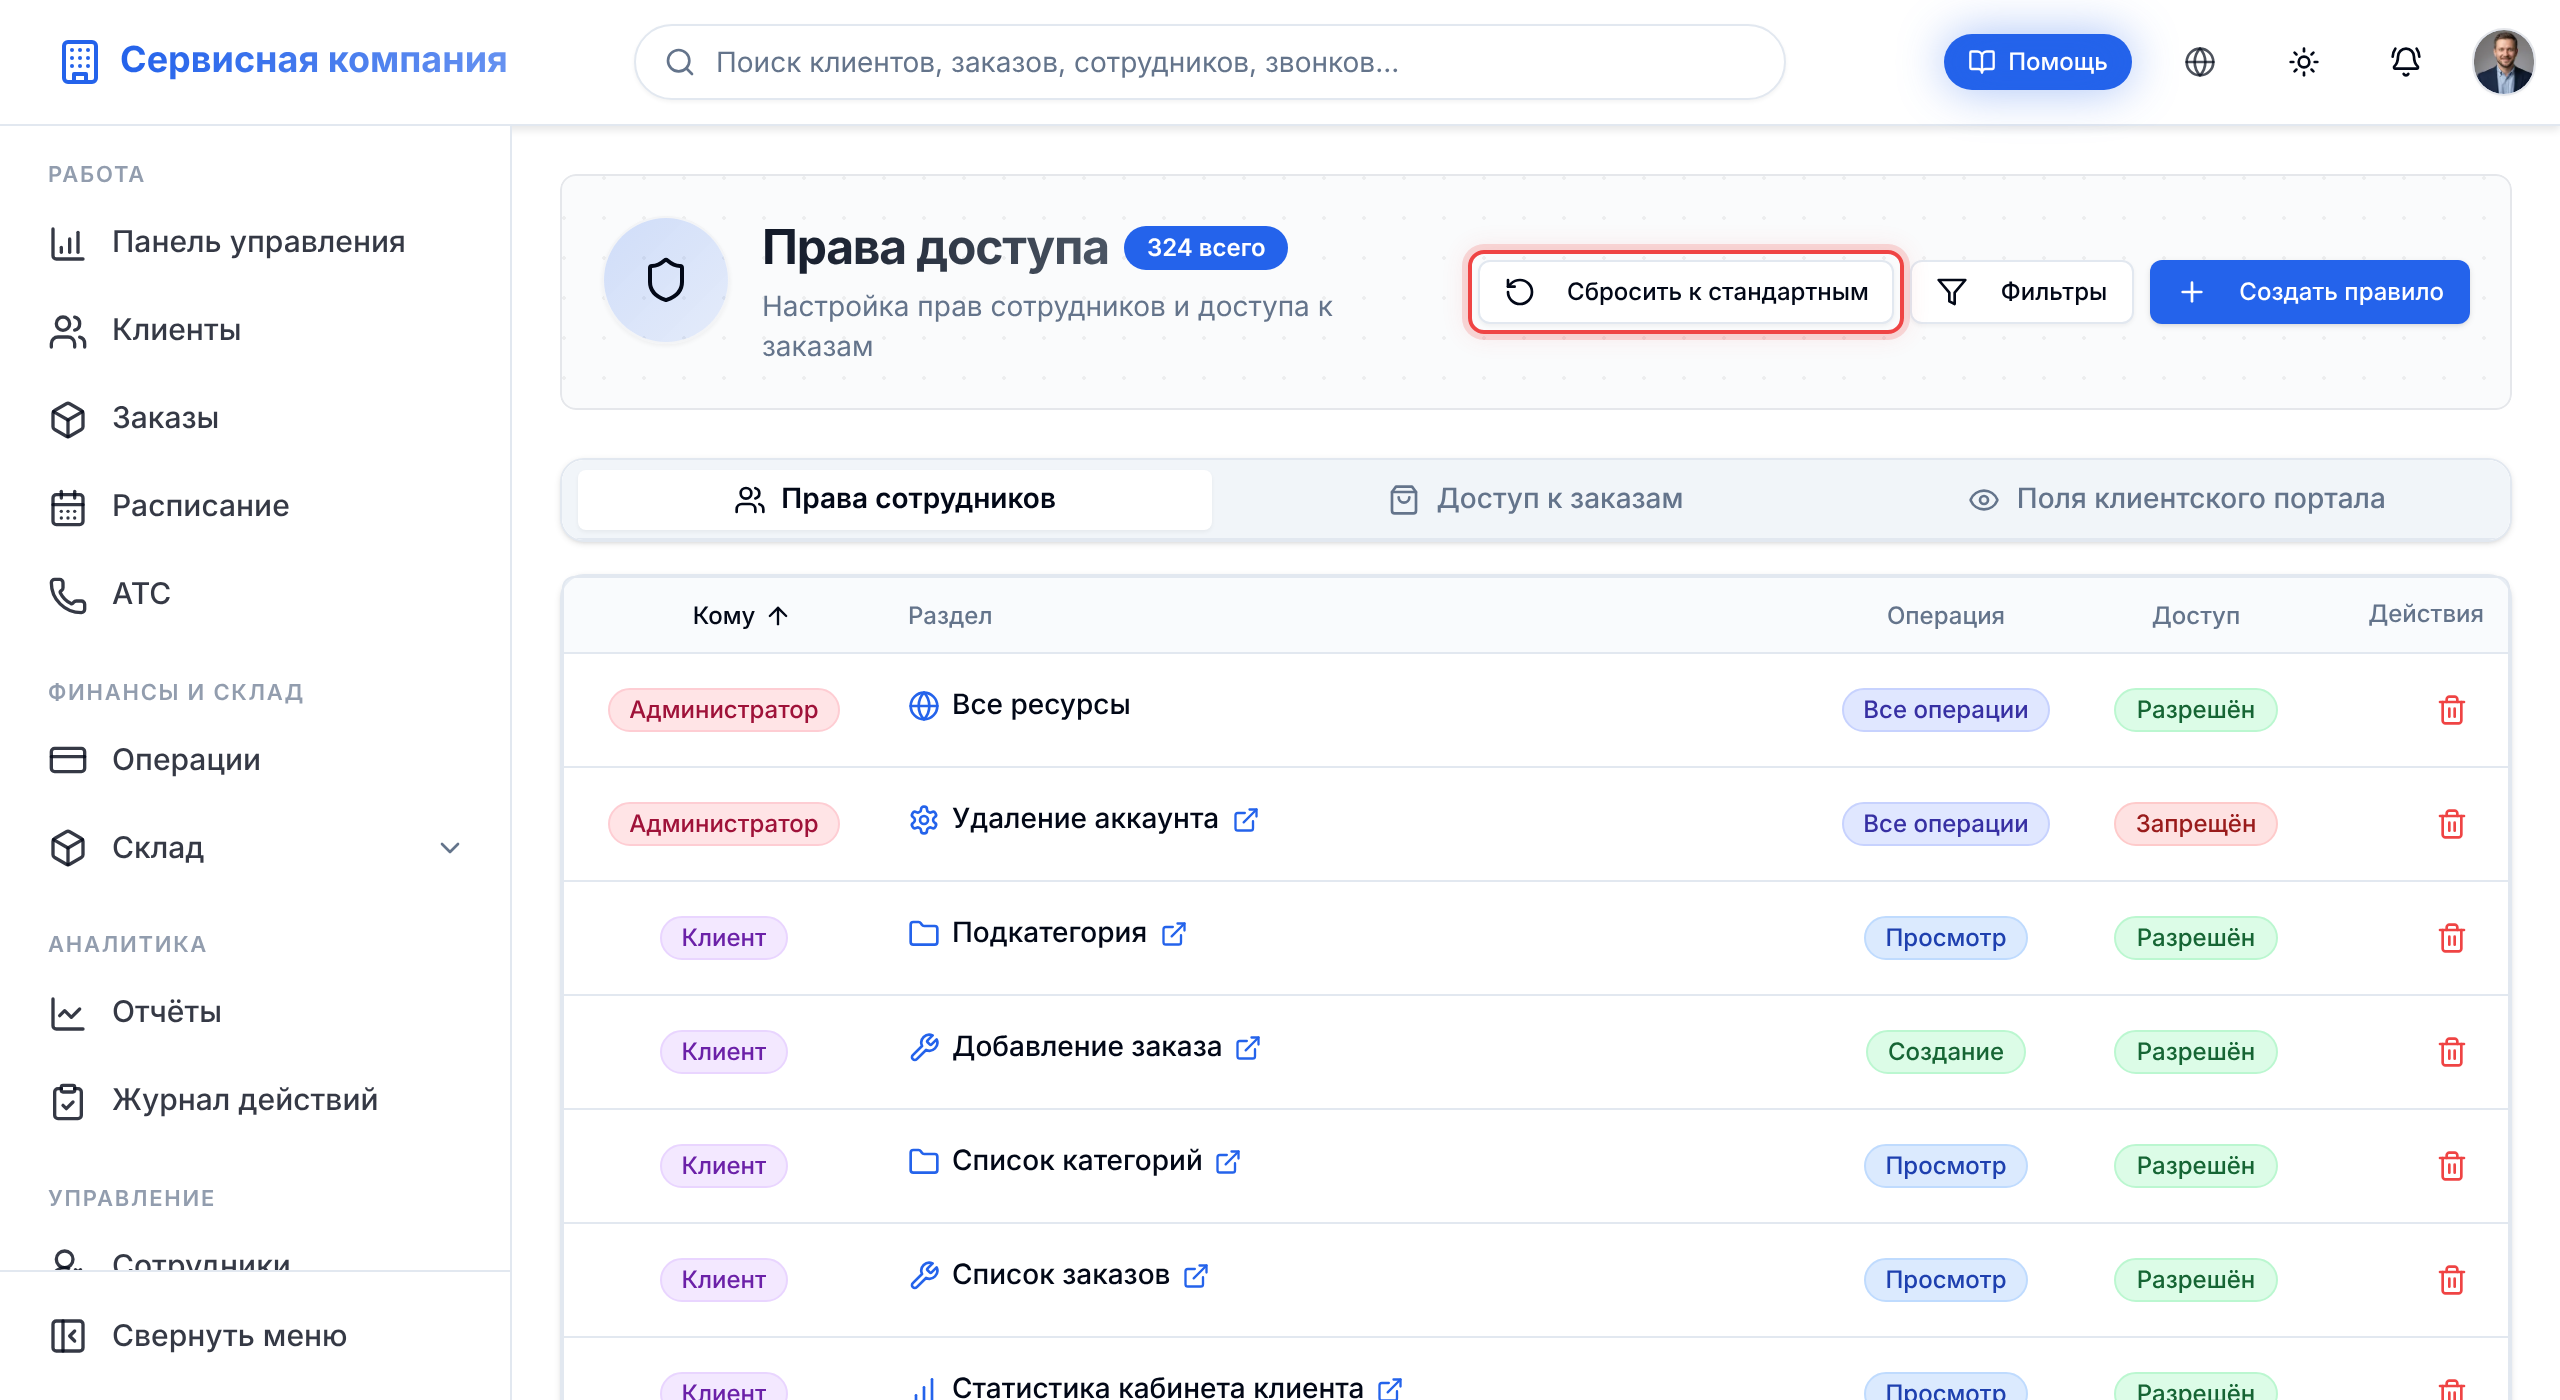Open the Фильтры panel
2560x1400 pixels.
2021,291
